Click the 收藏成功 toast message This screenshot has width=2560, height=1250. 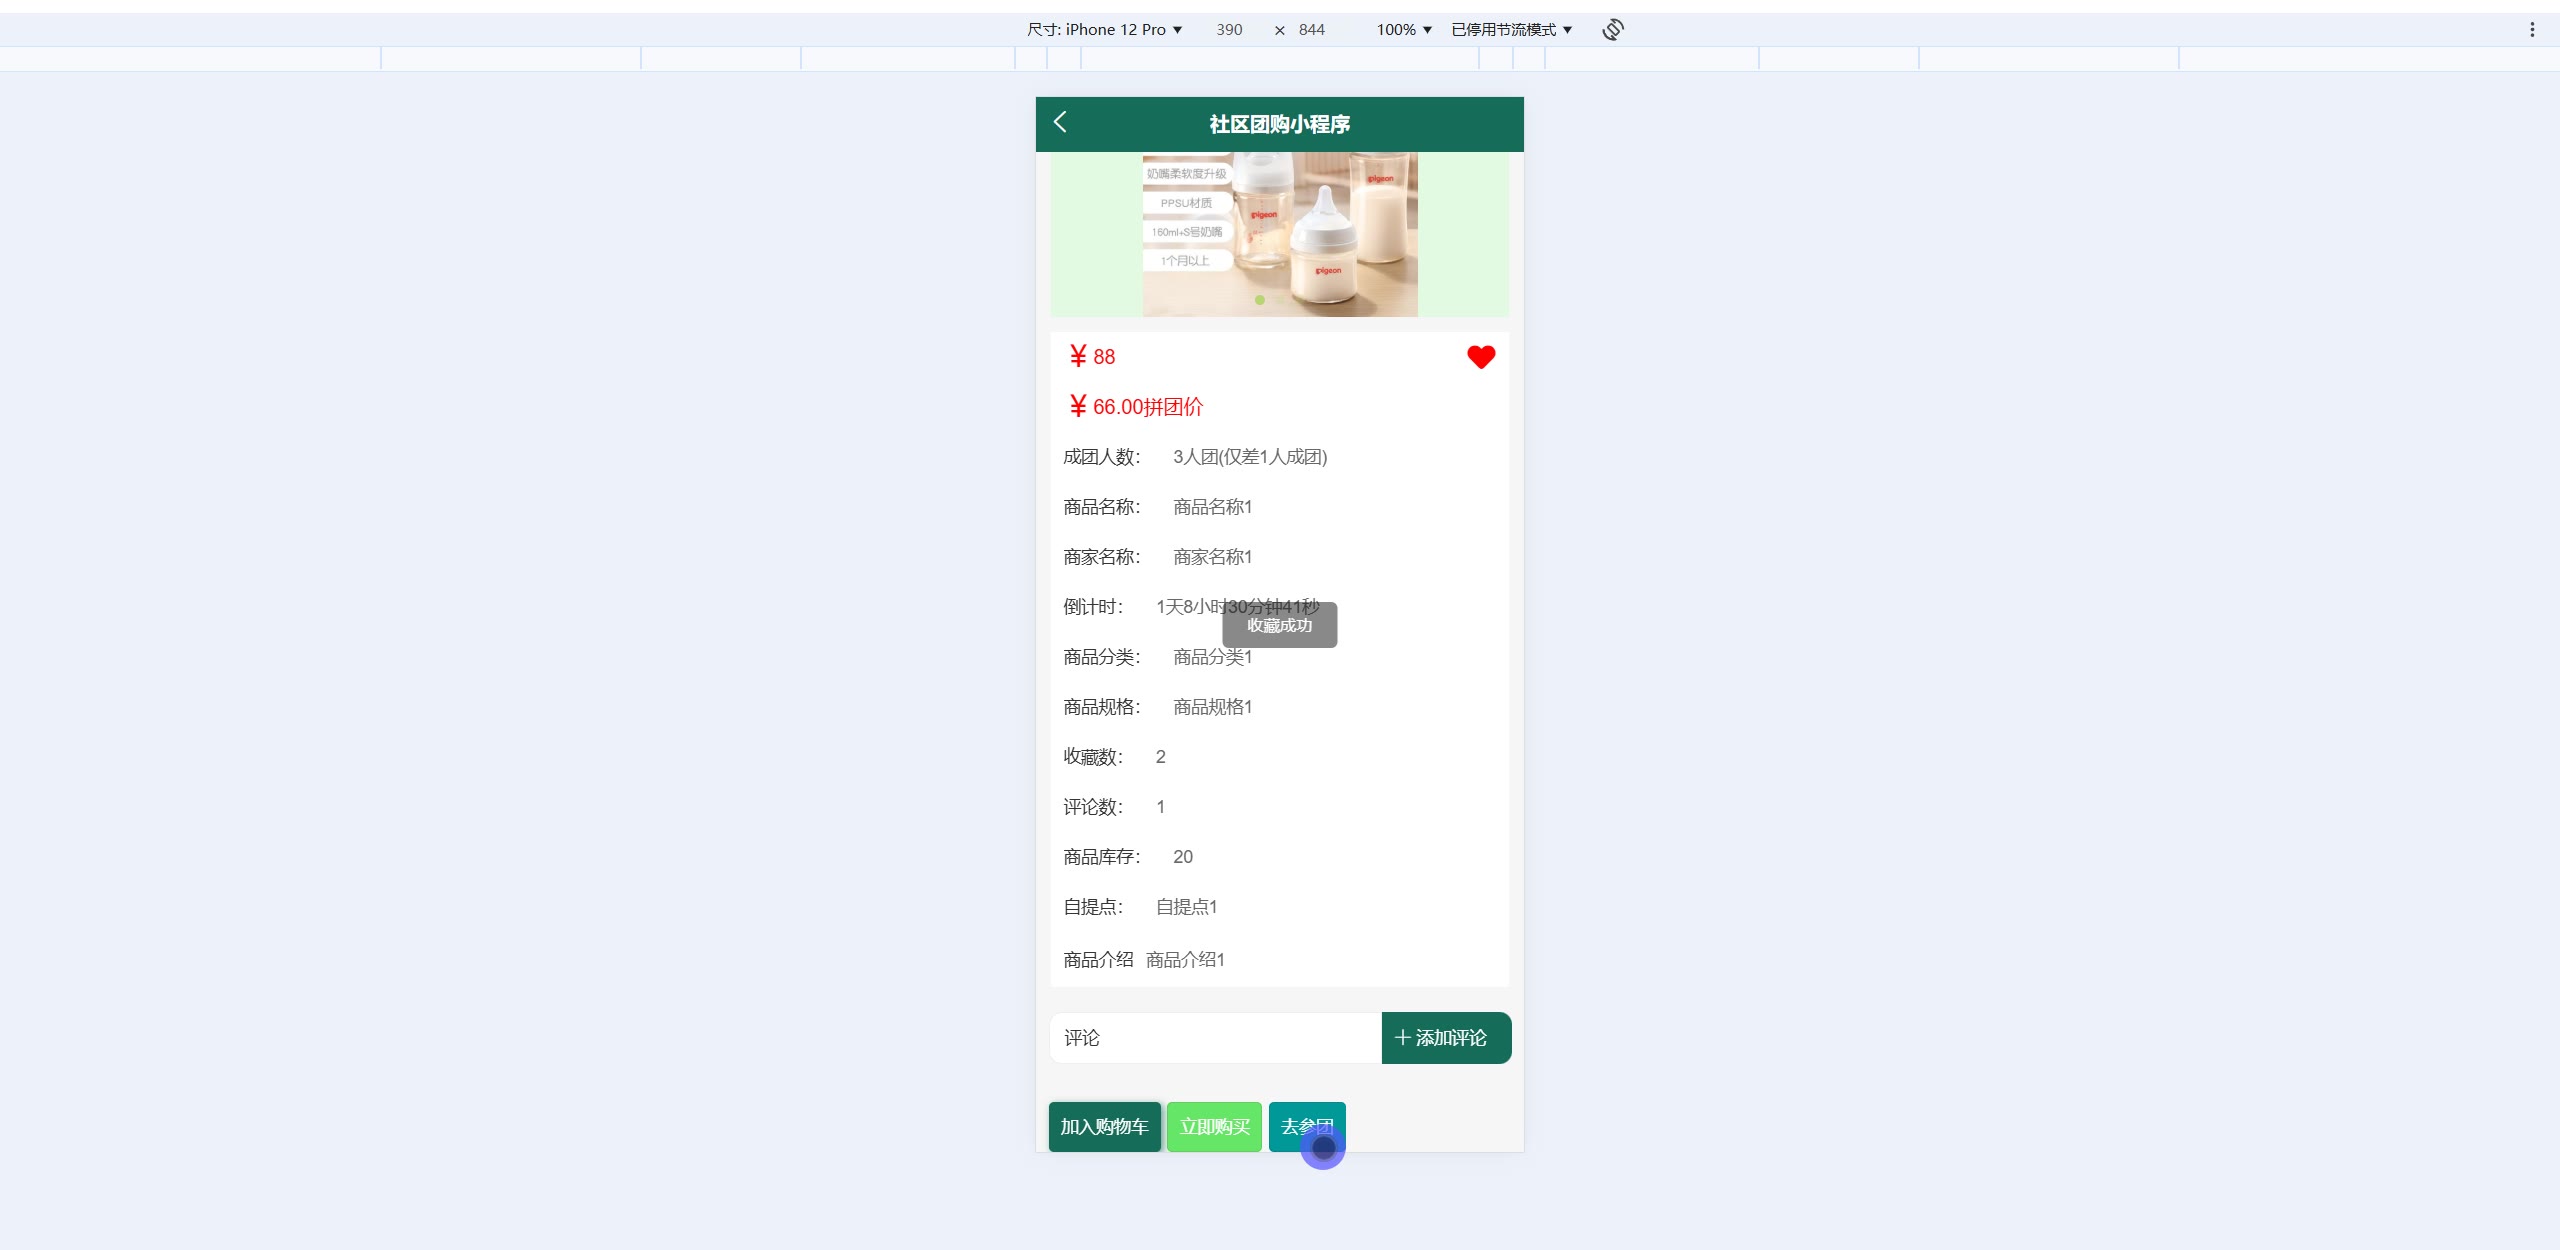[x=1279, y=625]
